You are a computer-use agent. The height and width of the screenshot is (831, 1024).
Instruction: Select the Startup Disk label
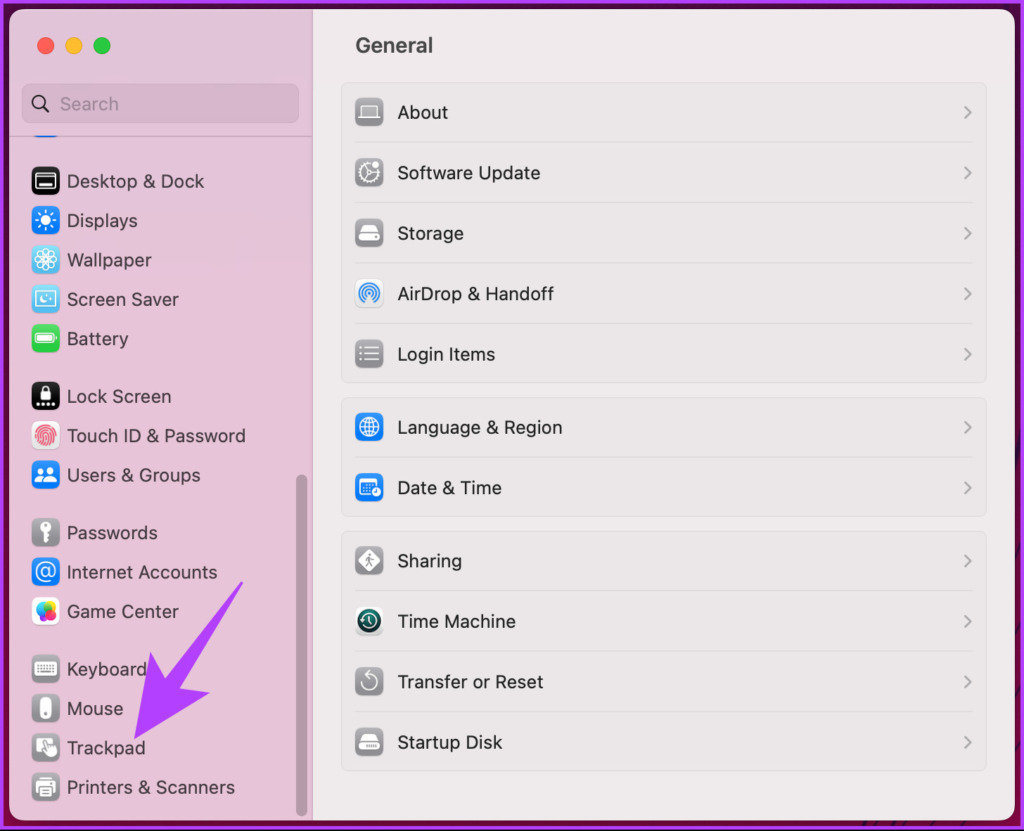pyautogui.click(x=450, y=742)
